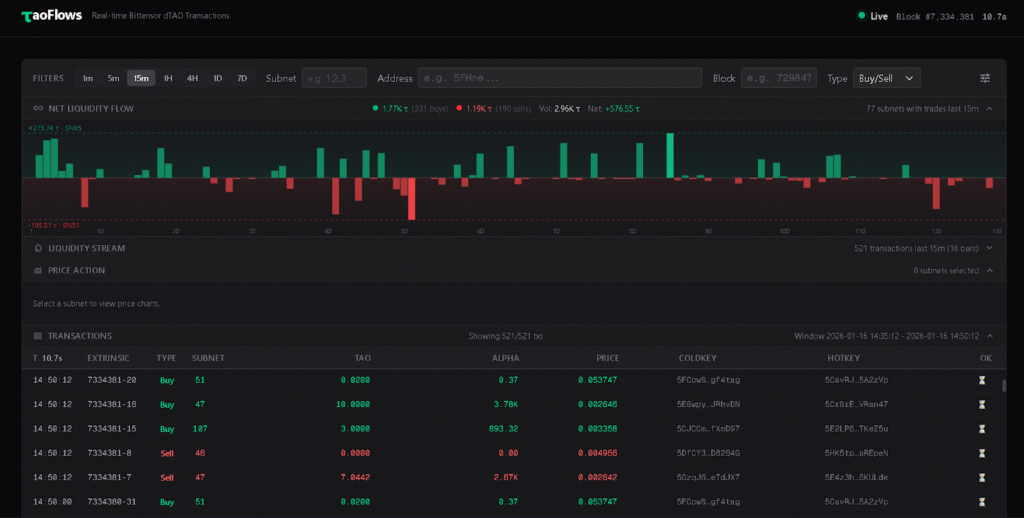
Task: Open the filter settings sliders icon
Action: pyautogui.click(x=985, y=78)
